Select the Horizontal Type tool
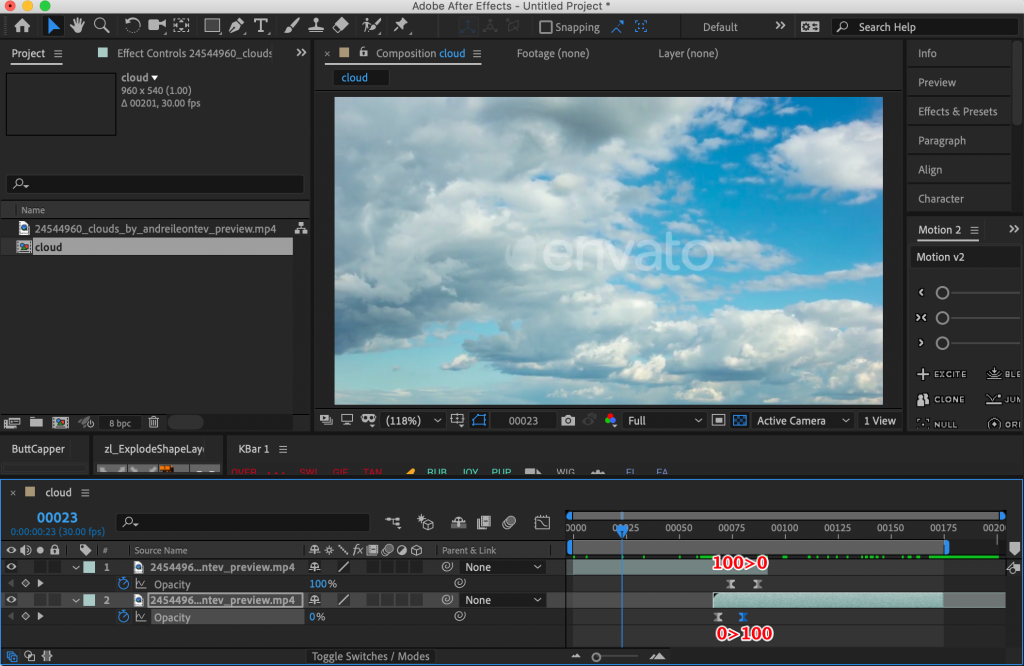This screenshot has width=1024, height=666. point(261,26)
